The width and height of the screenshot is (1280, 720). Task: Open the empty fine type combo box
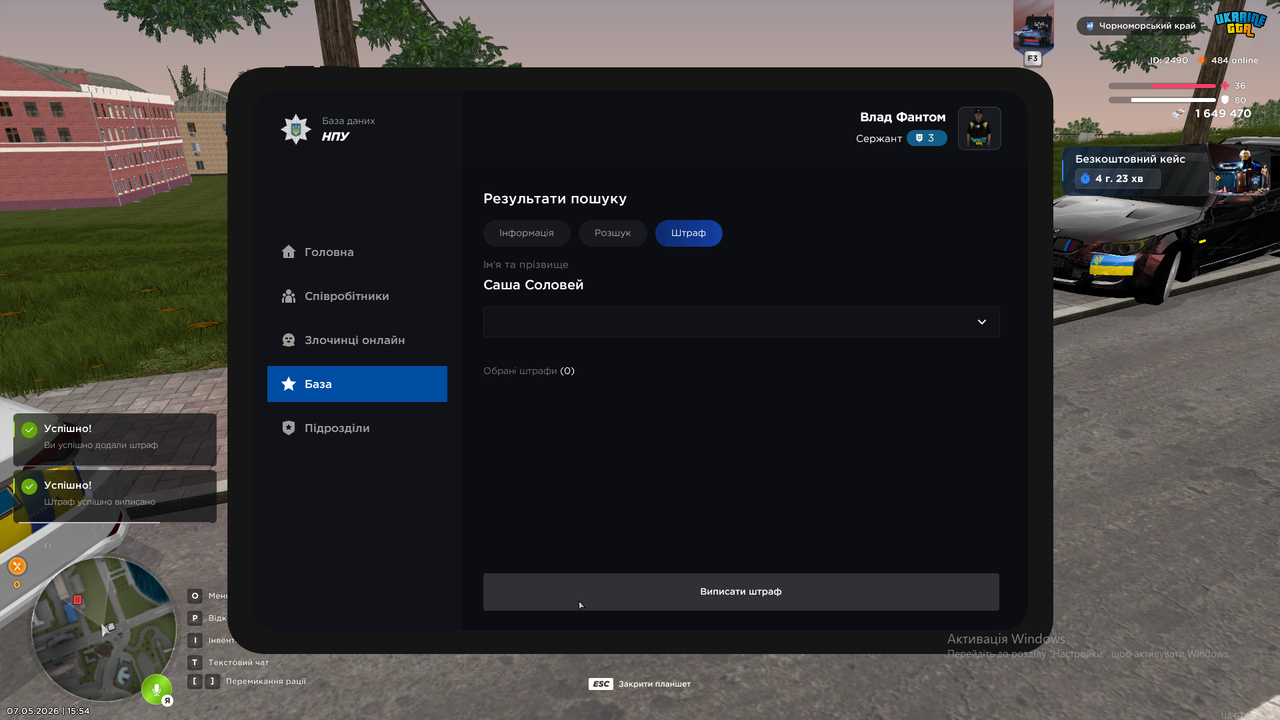pos(741,322)
